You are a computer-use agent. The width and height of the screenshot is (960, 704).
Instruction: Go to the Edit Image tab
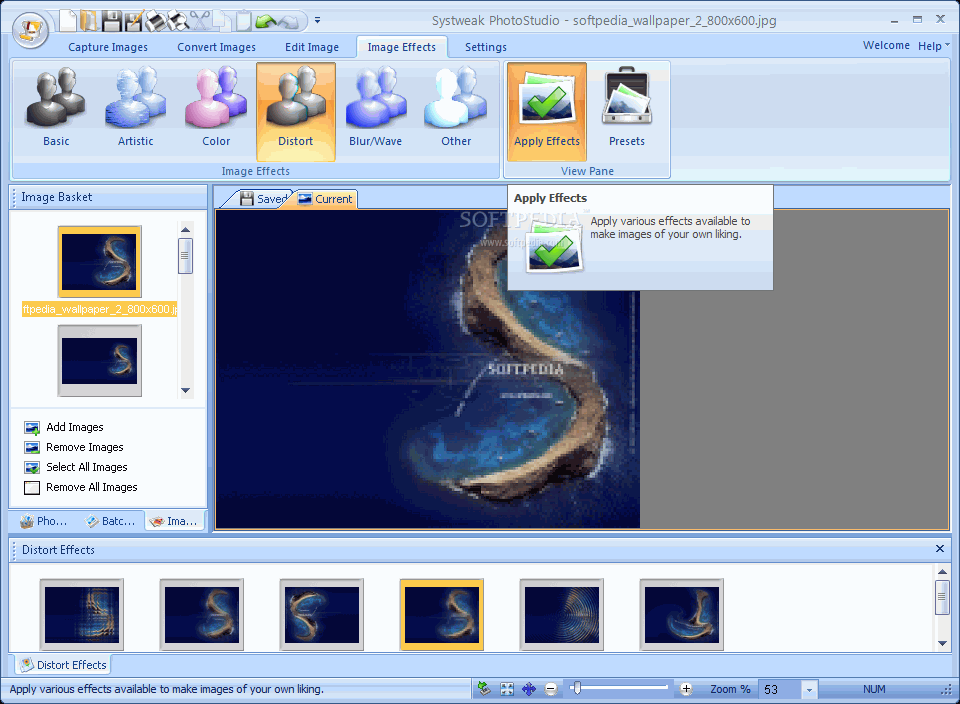(312, 47)
